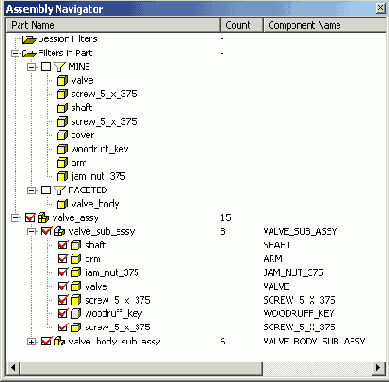Screen dimensions: 389x382
Task: Enable the FACETED filter checkbox
Action: (46, 190)
